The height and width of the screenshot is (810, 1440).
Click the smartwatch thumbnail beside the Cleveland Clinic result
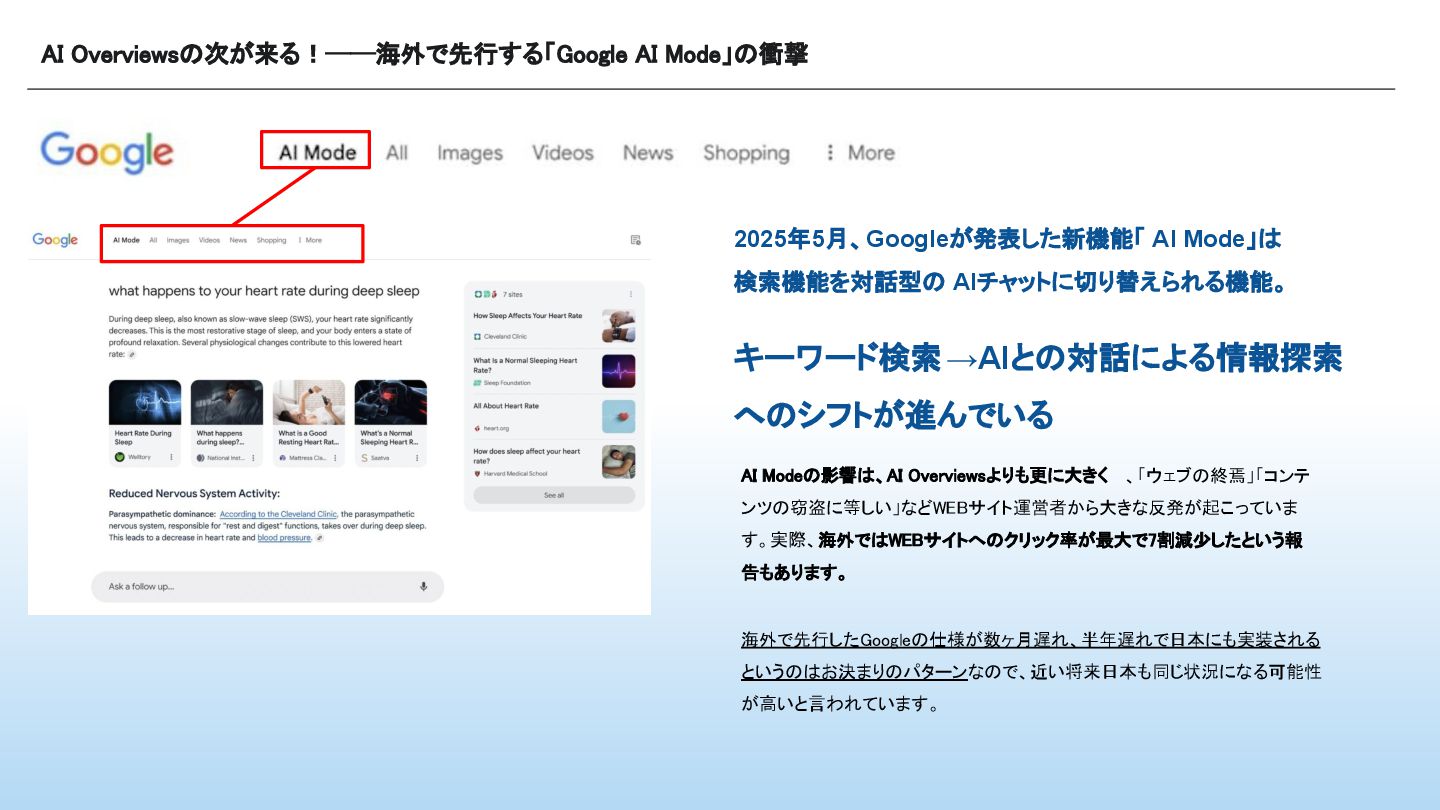point(618,326)
